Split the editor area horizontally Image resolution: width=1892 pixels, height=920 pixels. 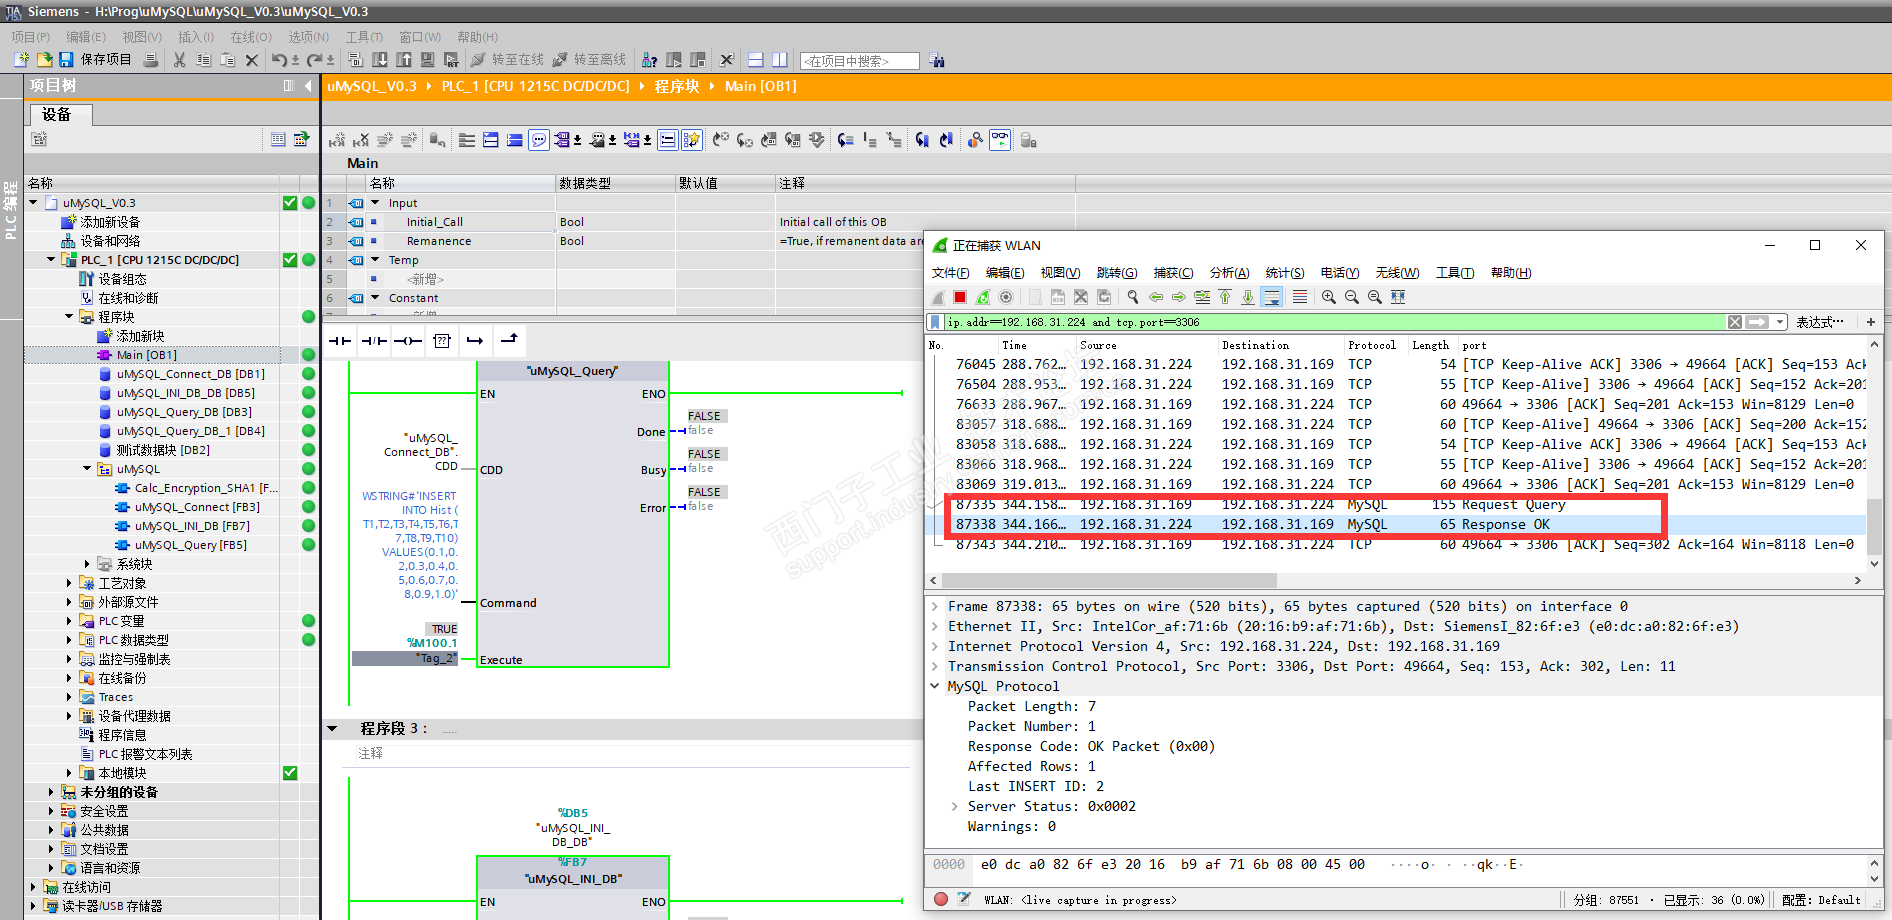pyautogui.click(x=756, y=60)
